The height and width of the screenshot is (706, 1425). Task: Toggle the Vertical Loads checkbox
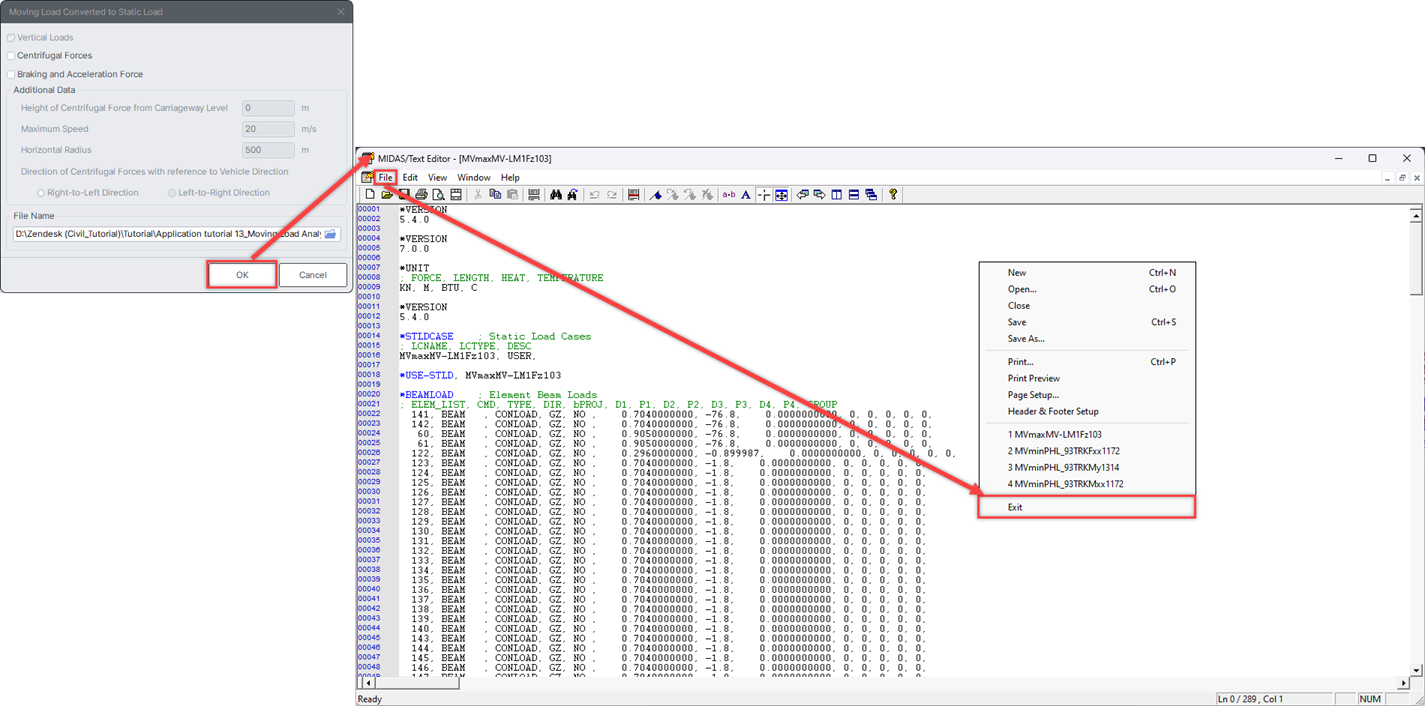(11, 38)
